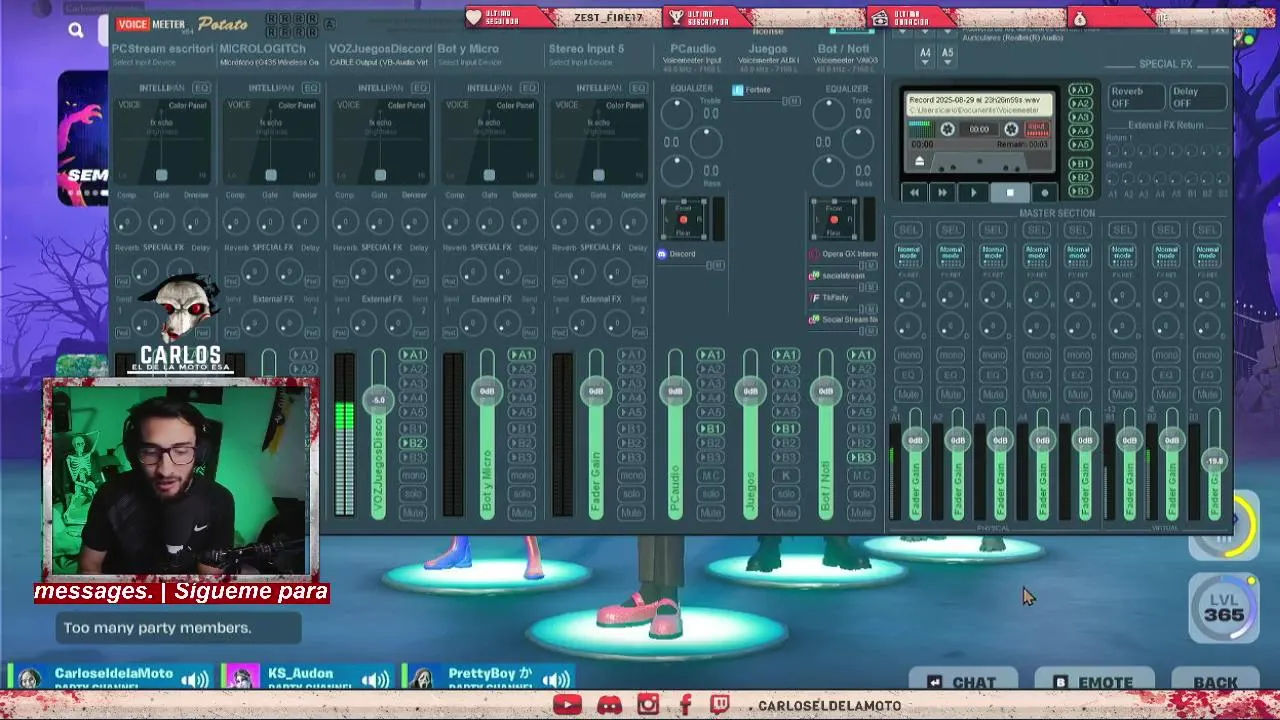Open EQ on the MICROLOGITCh strip
1280x720 pixels.
[x=311, y=88]
